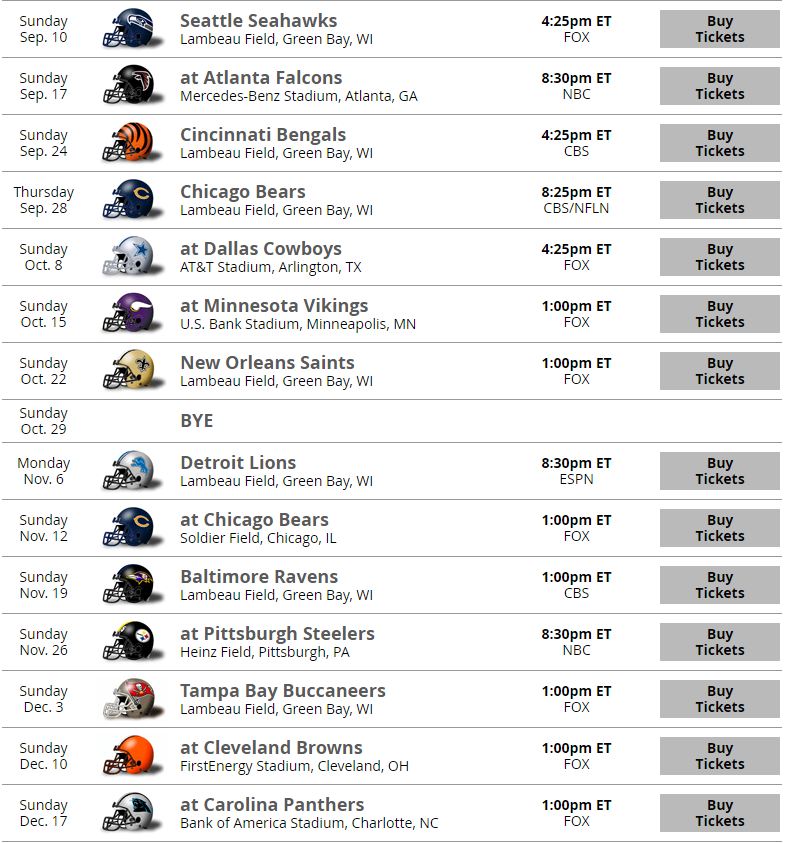Click the BYE week row label
The image size is (785, 843).
[197, 421]
